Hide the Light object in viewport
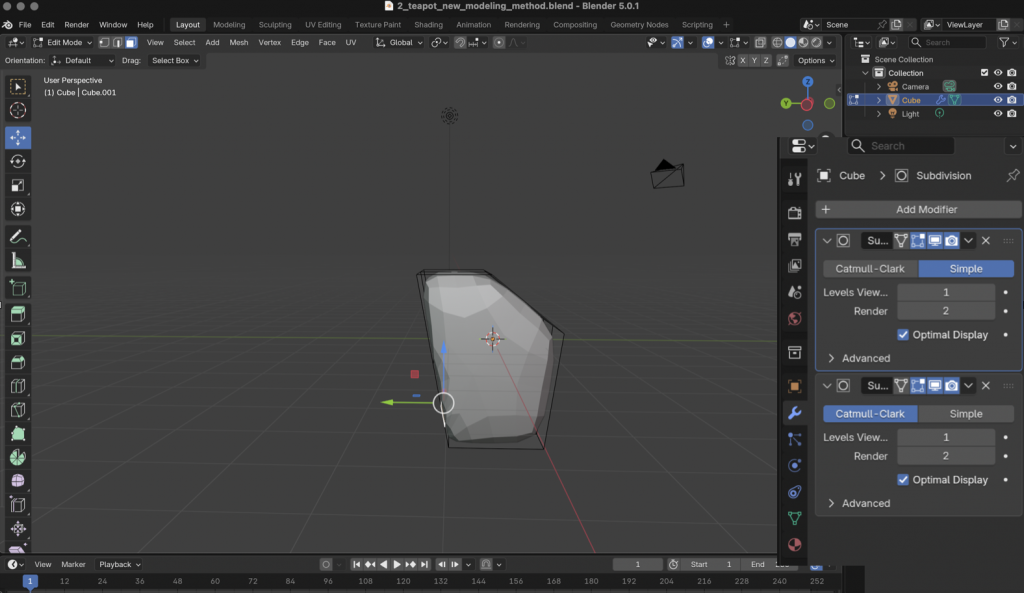Image resolution: width=1024 pixels, height=593 pixels. (997, 114)
